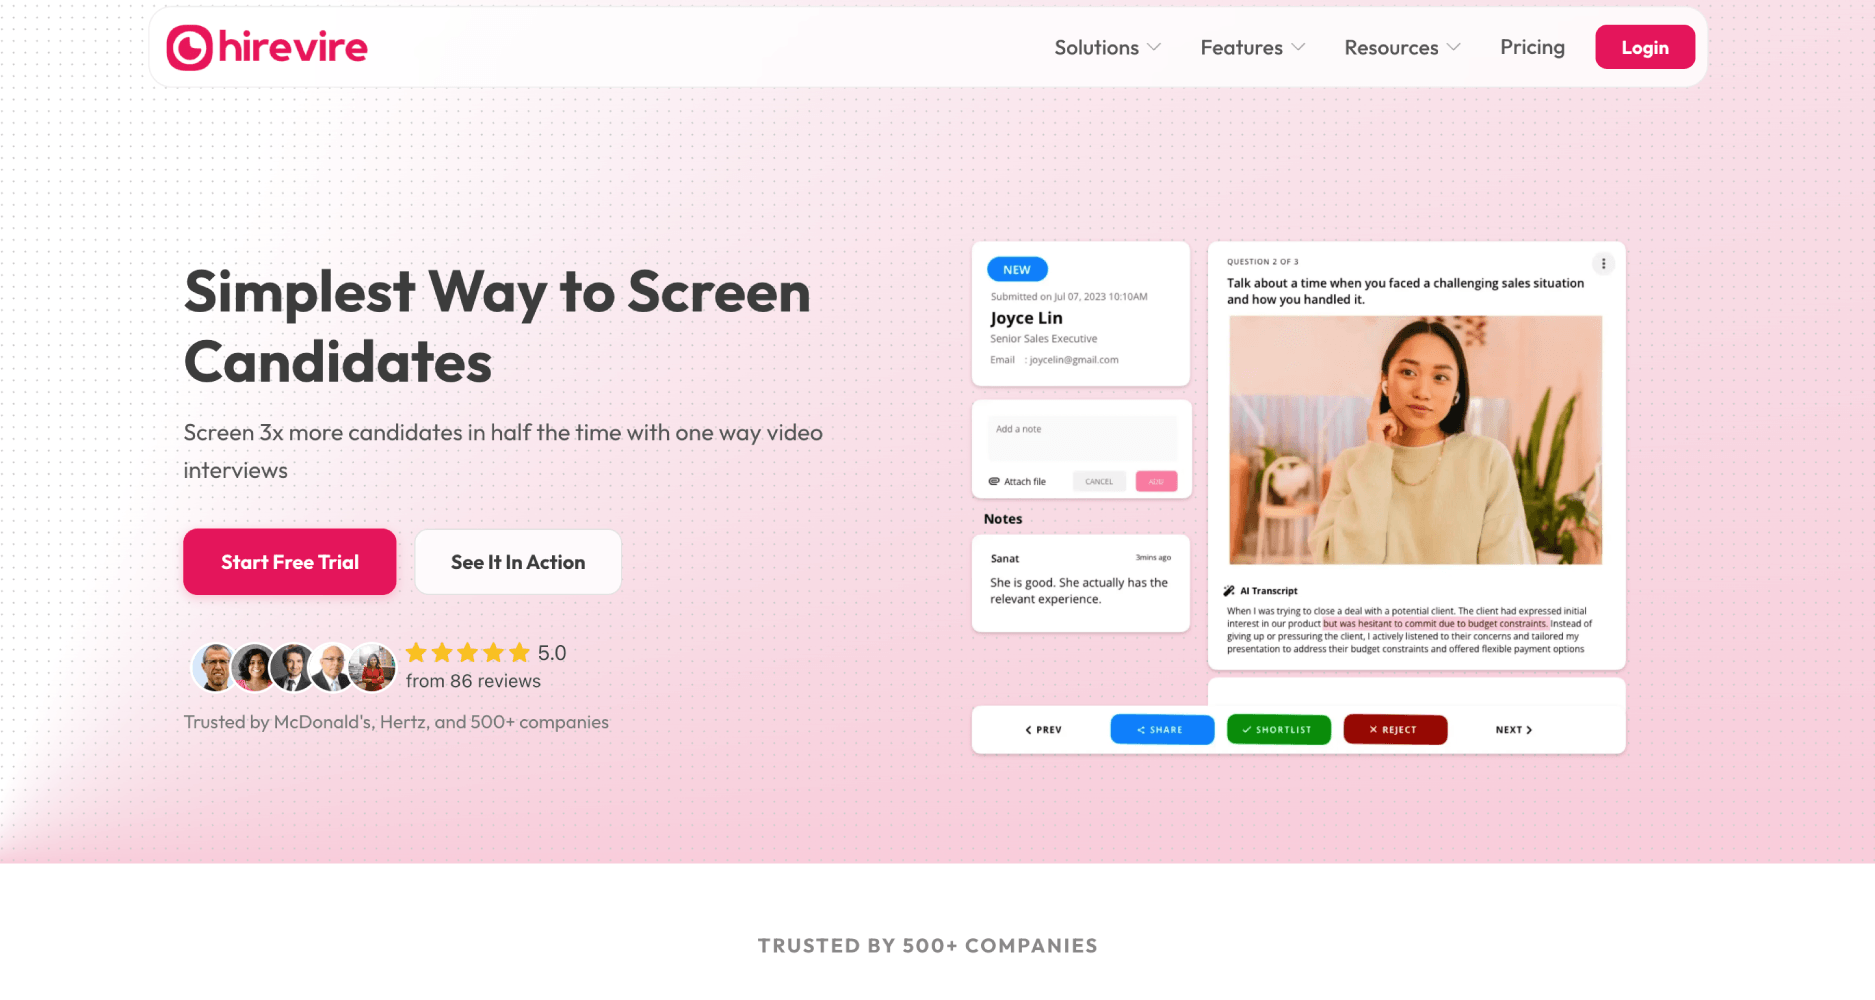Click the hirevire logo

coord(267,47)
